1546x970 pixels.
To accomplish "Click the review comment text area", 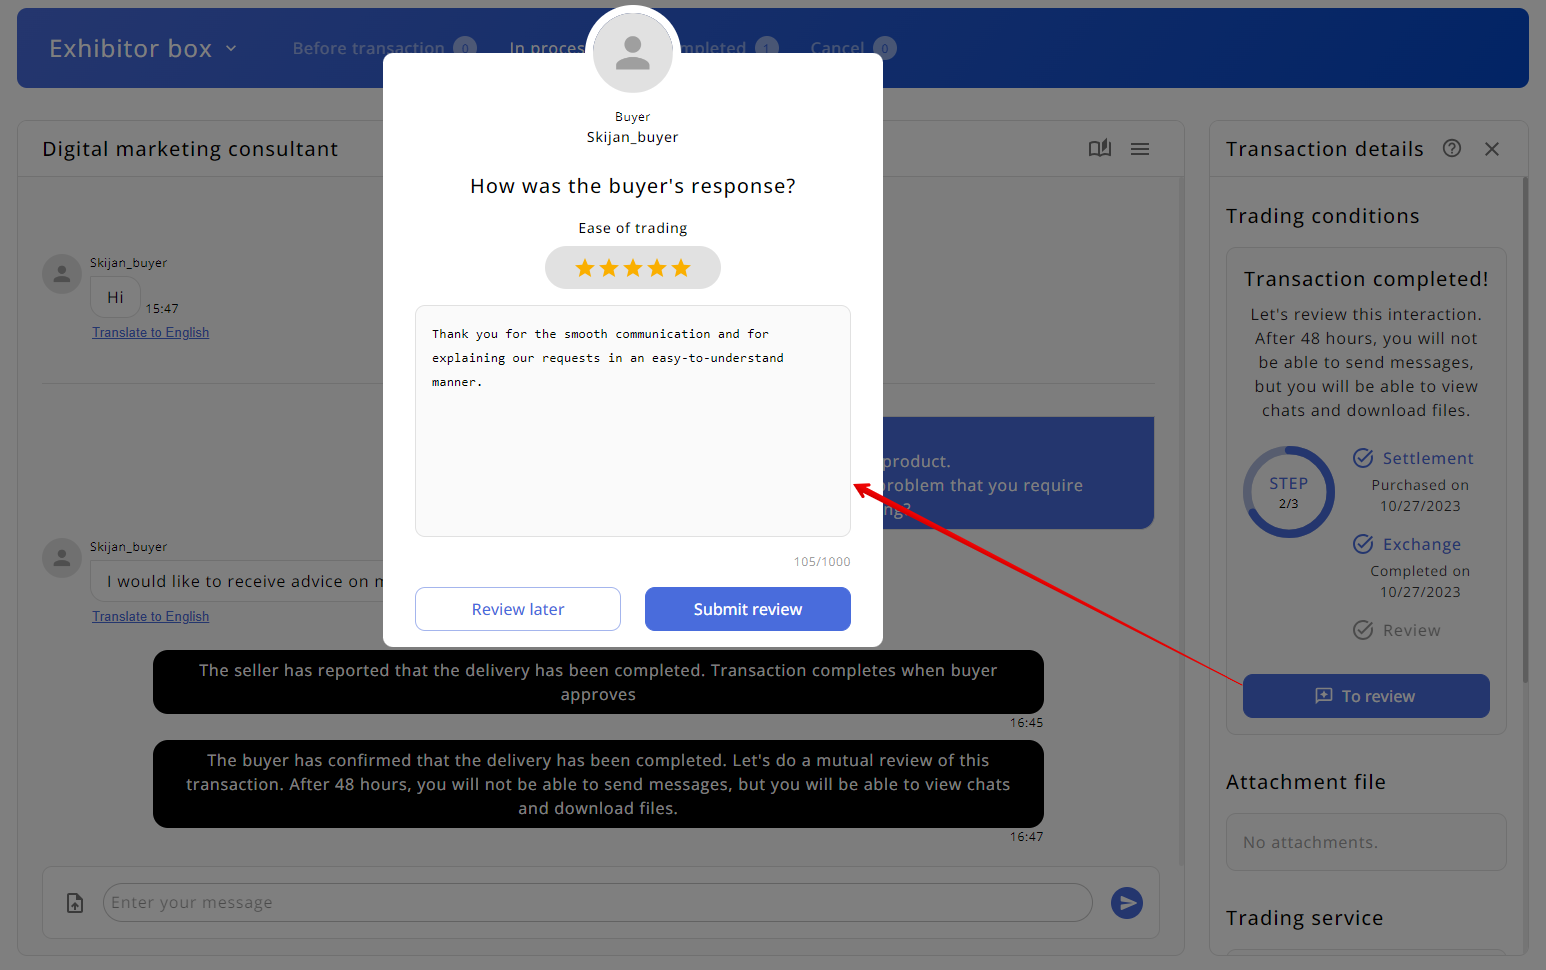I will tap(633, 421).
